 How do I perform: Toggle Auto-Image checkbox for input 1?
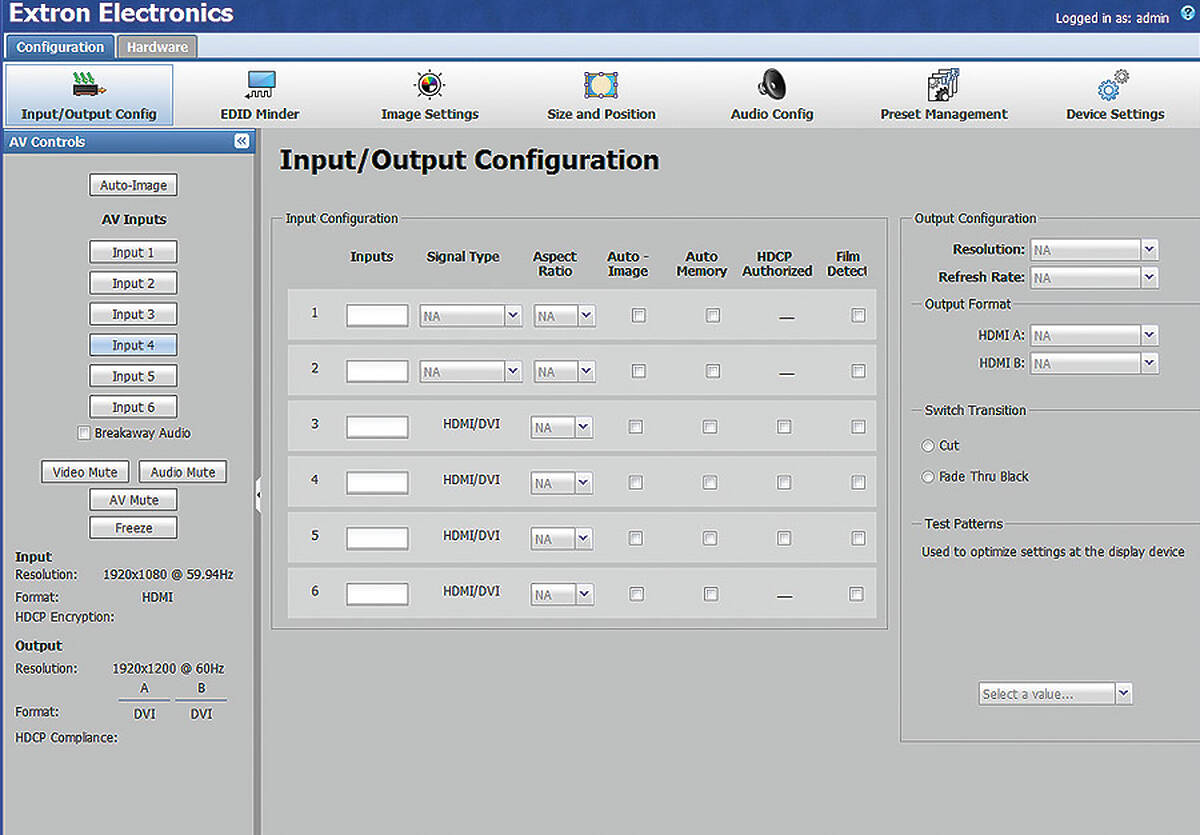point(638,315)
